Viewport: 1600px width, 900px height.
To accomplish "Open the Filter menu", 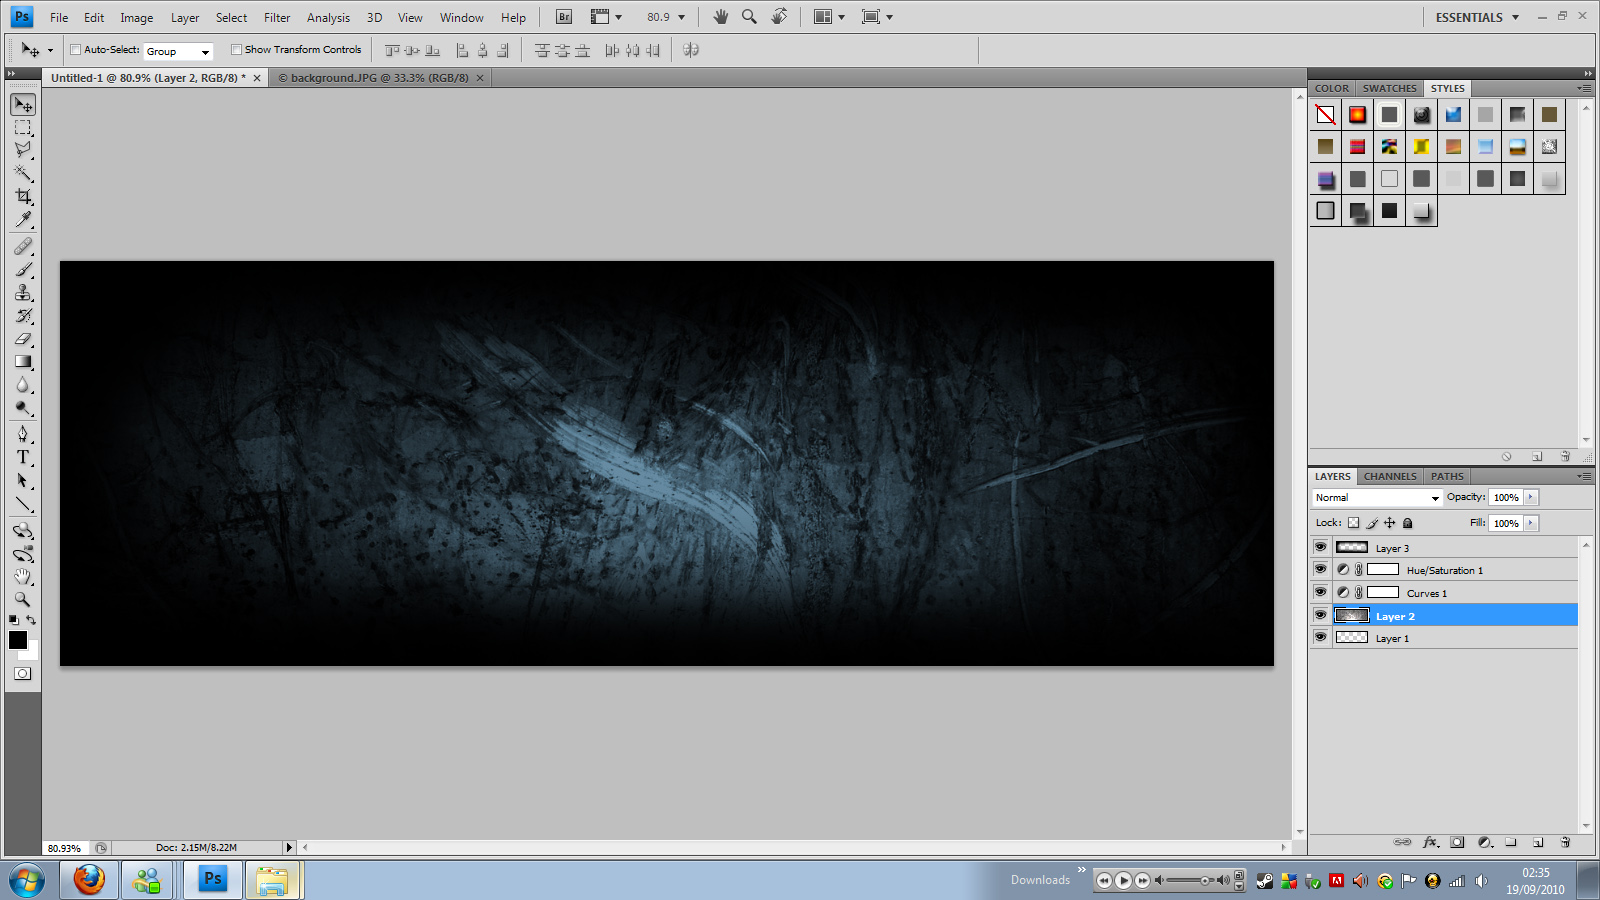I will tap(276, 17).
